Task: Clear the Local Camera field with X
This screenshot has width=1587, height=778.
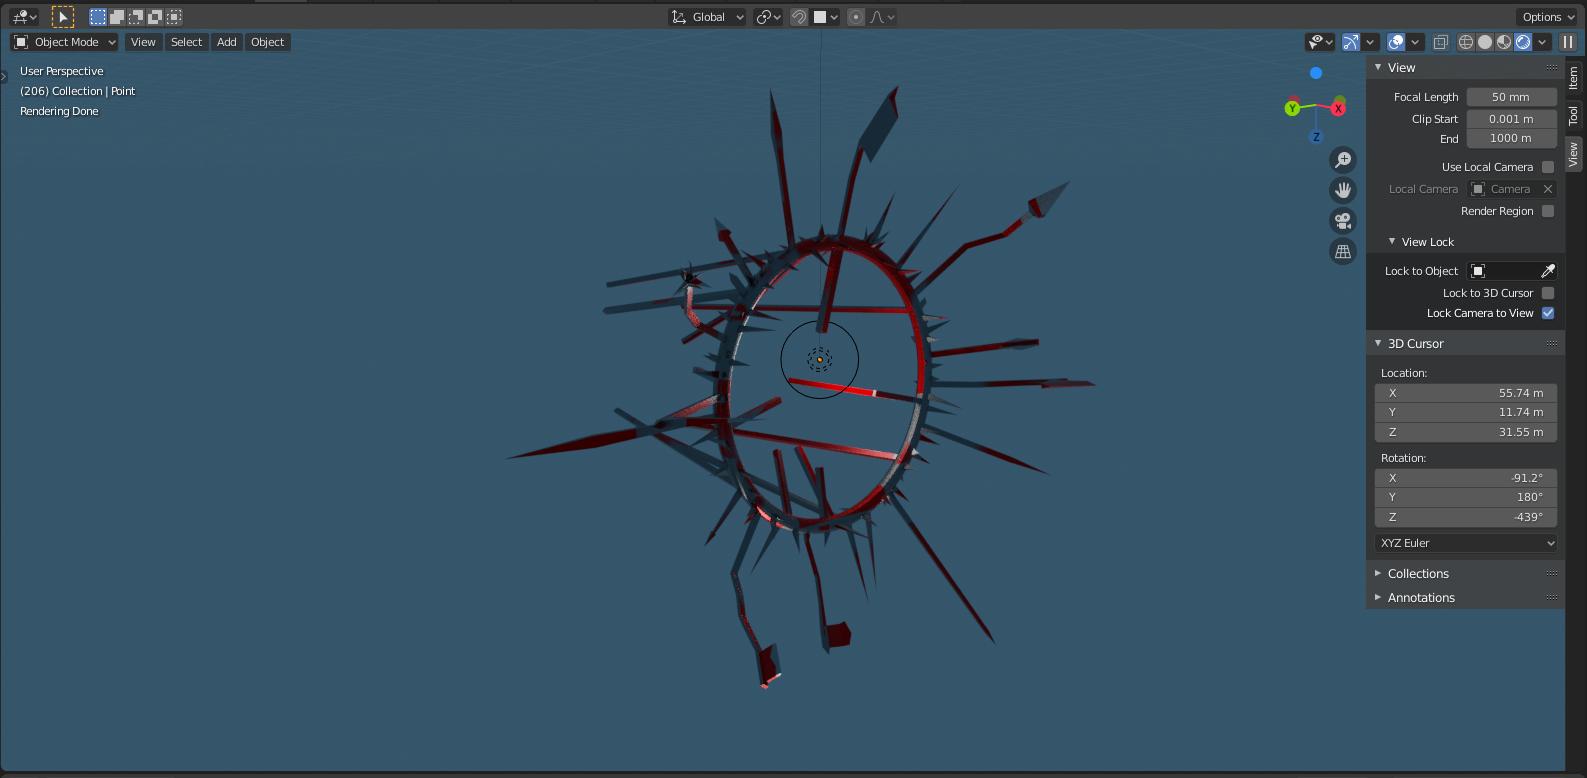Action: coord(1548,189)
